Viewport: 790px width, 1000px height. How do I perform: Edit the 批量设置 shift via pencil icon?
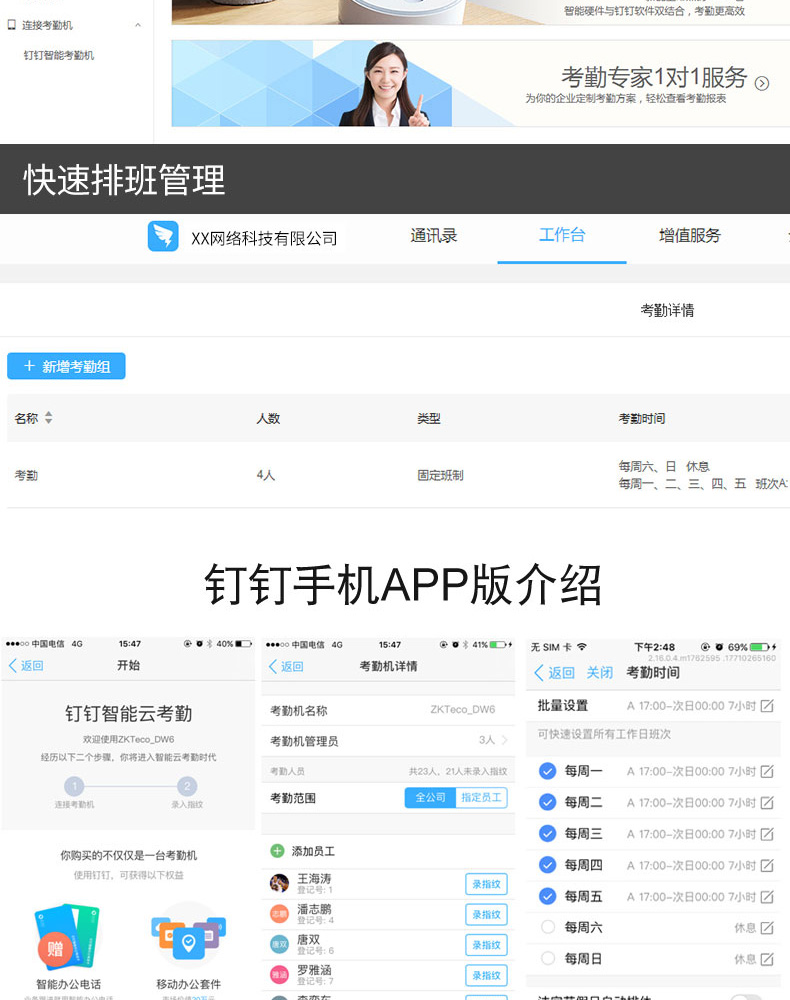point(767,705)
